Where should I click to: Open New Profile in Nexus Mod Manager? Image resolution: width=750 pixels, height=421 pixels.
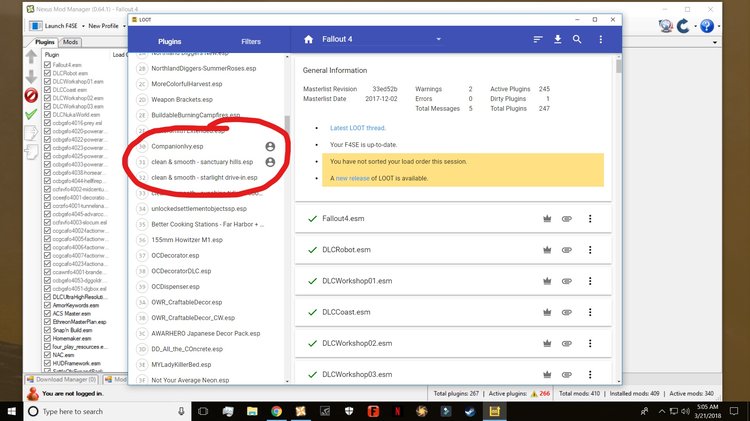coord(103,26)
